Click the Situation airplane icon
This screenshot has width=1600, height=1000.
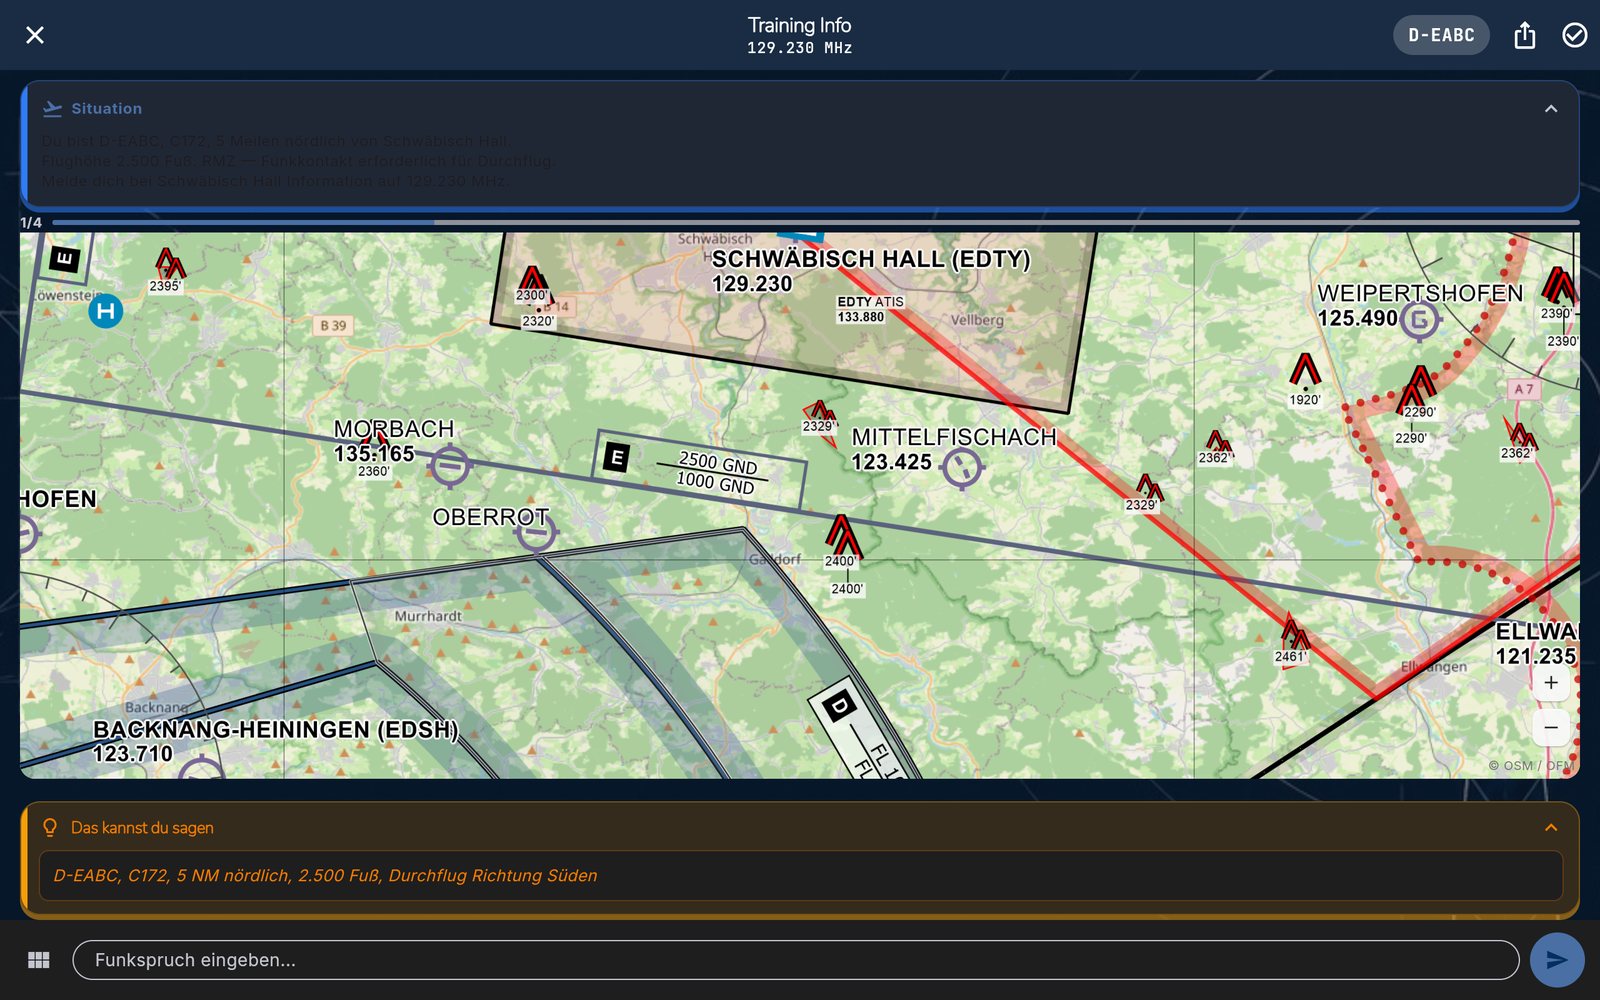click(52, 108)
